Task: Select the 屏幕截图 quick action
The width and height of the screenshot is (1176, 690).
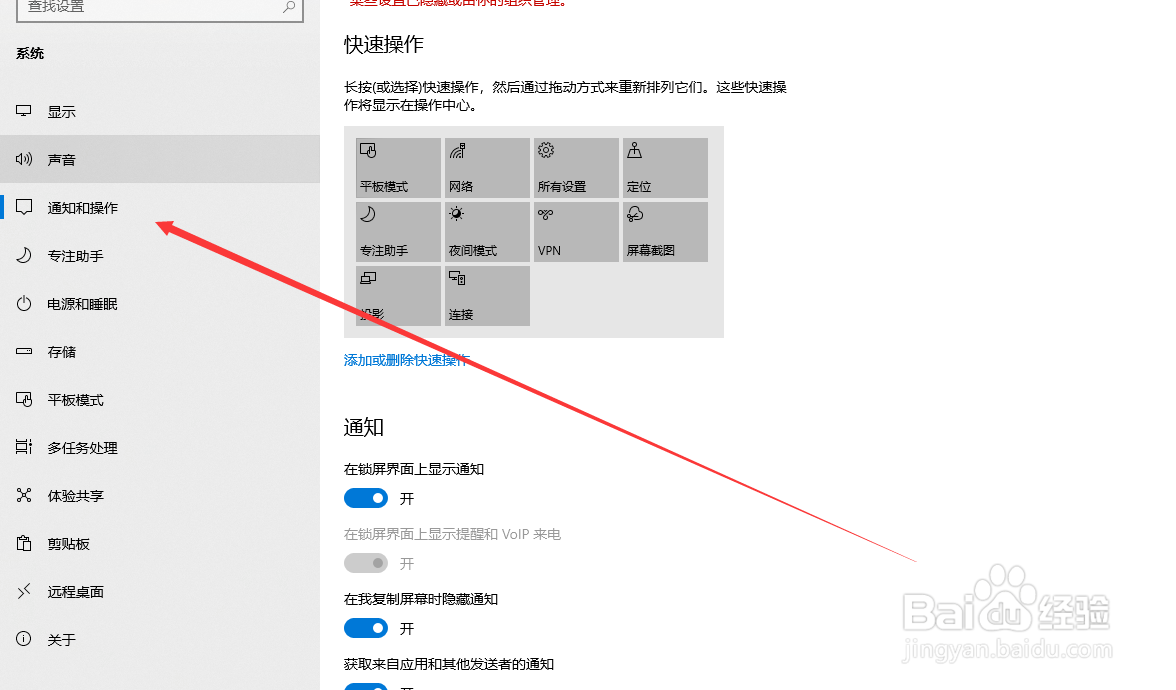Action: click(x=665, y=231)
